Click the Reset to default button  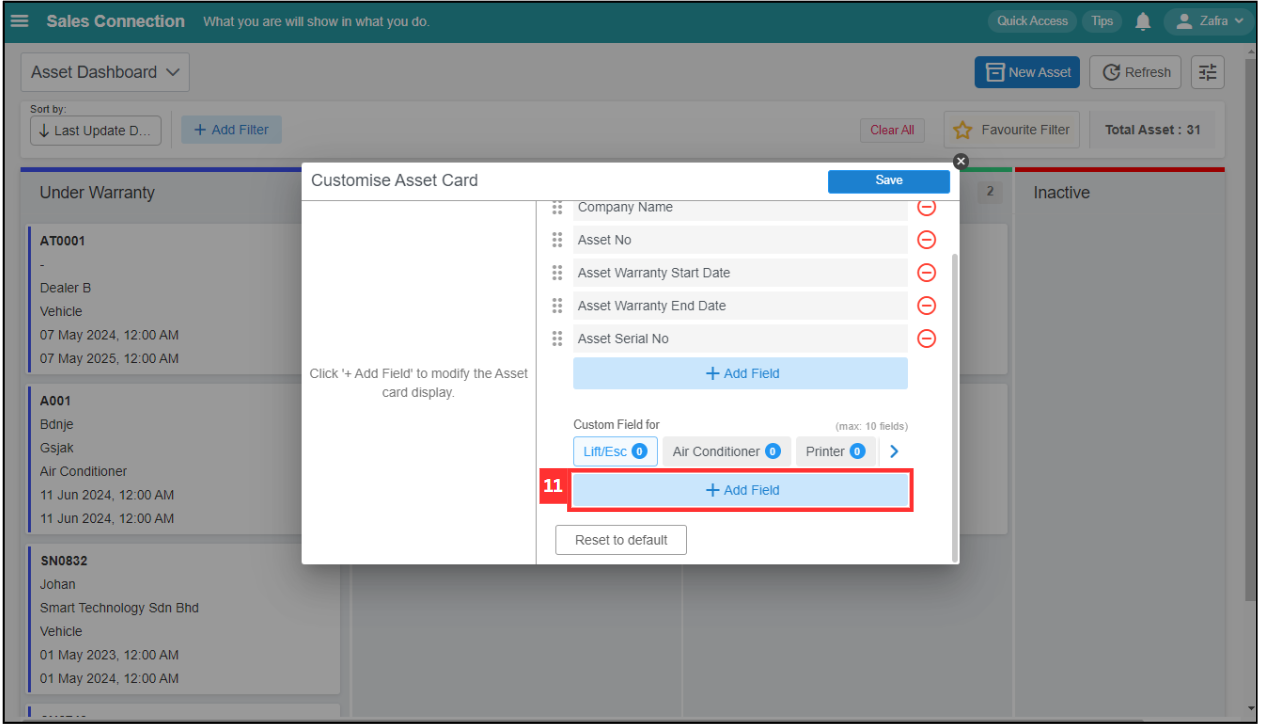621,540
